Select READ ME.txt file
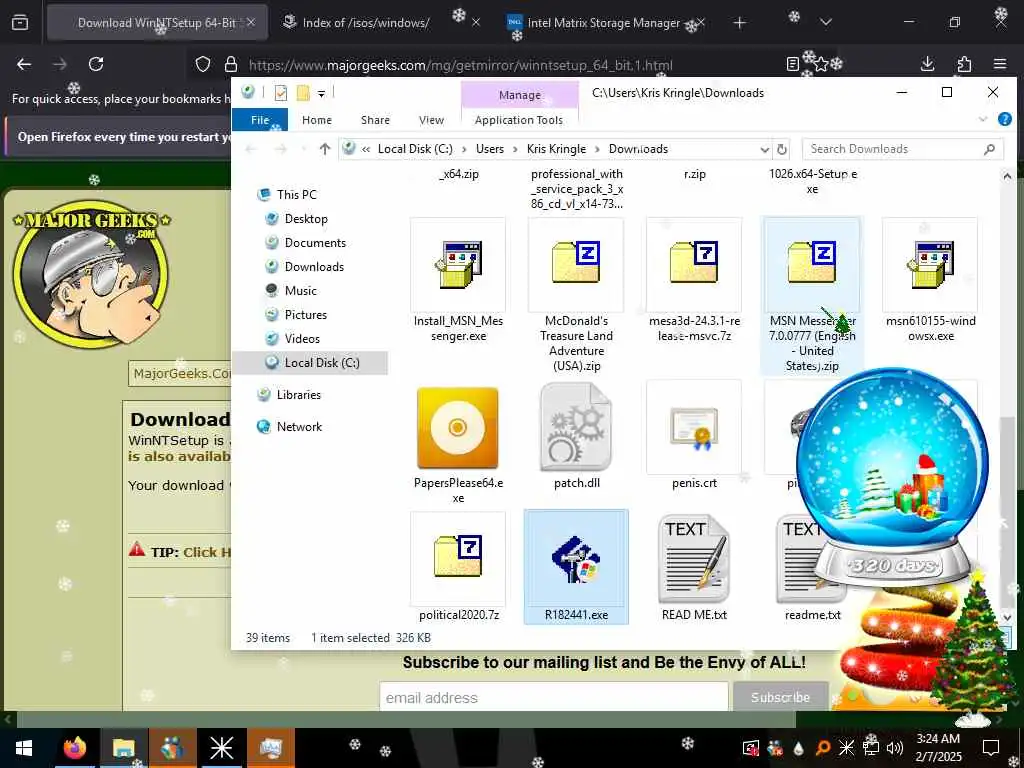 coord(694,567)
